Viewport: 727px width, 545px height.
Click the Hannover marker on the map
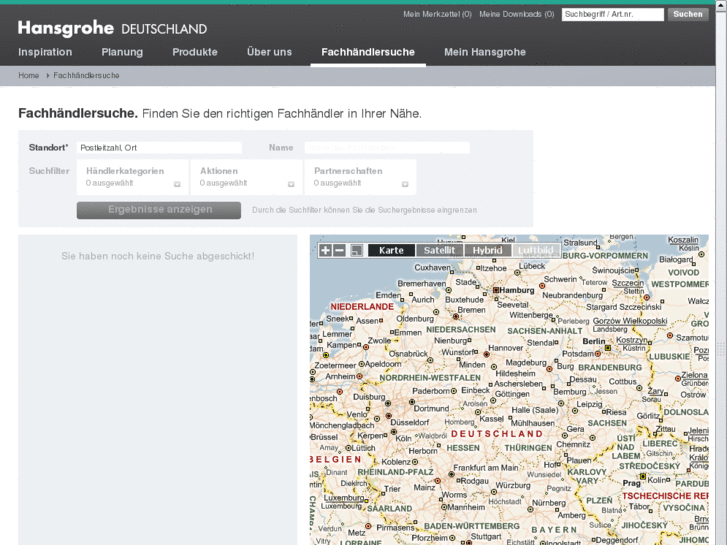486,354
